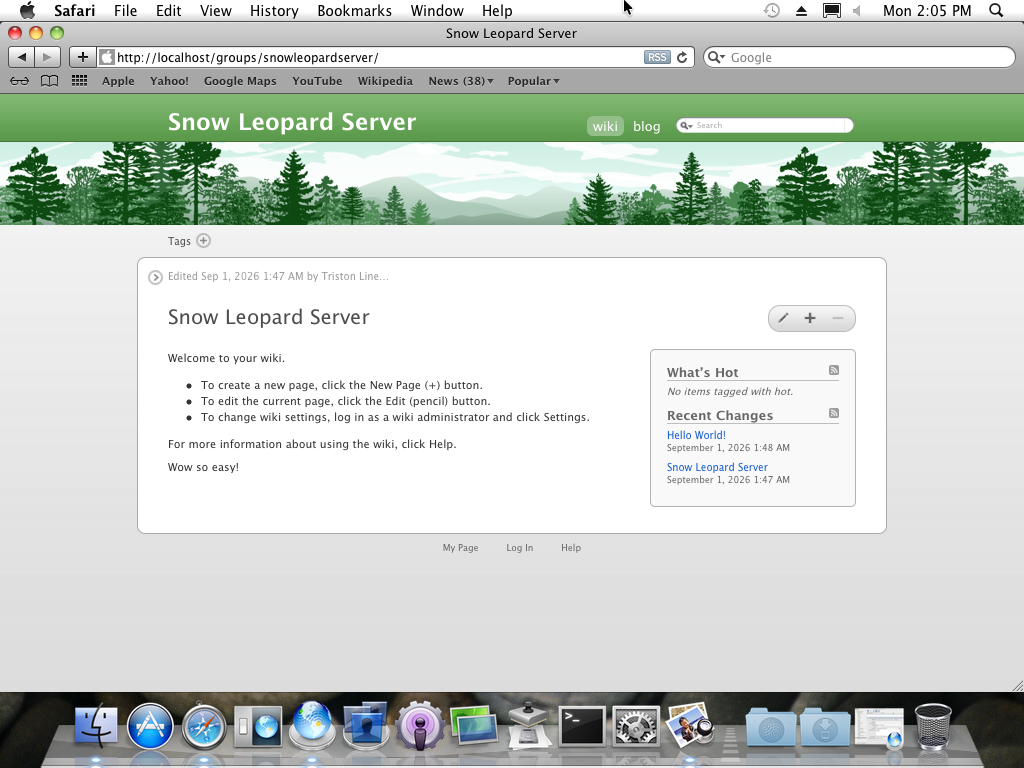Open the View menu
This screenshot has height=768, width=1024.
coord(216,10)
